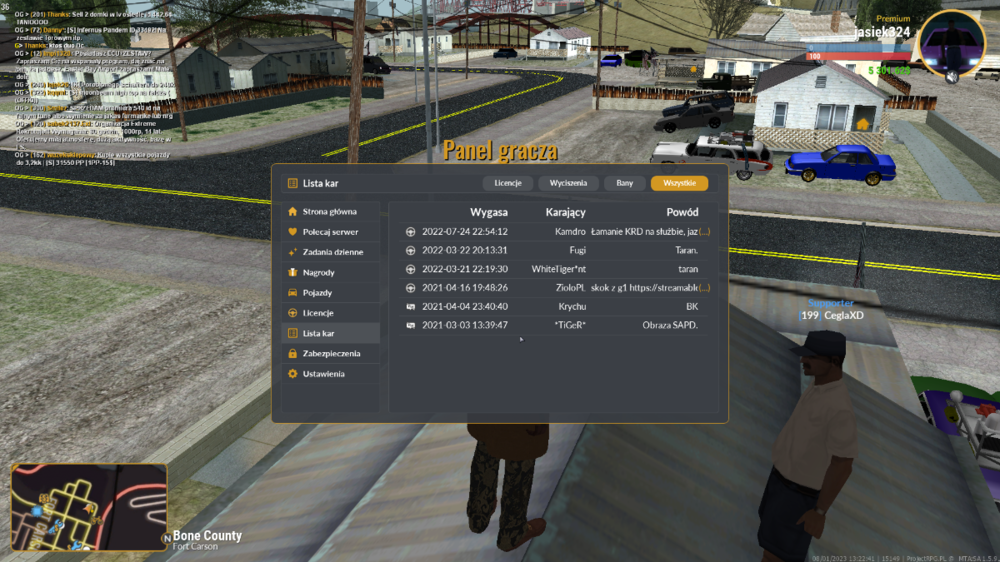Screen dimensions: 1000x562
Task: Select the date 2021-03-03 13:39:47
Action: (465, 325)
